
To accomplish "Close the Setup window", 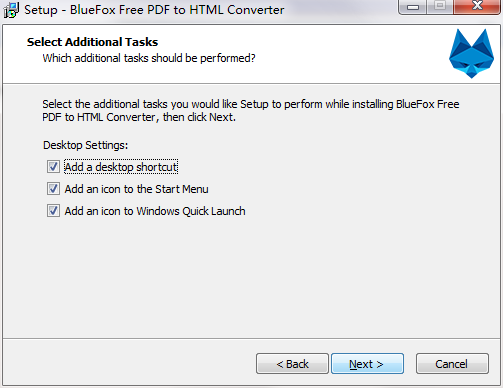I will [477, 7].
